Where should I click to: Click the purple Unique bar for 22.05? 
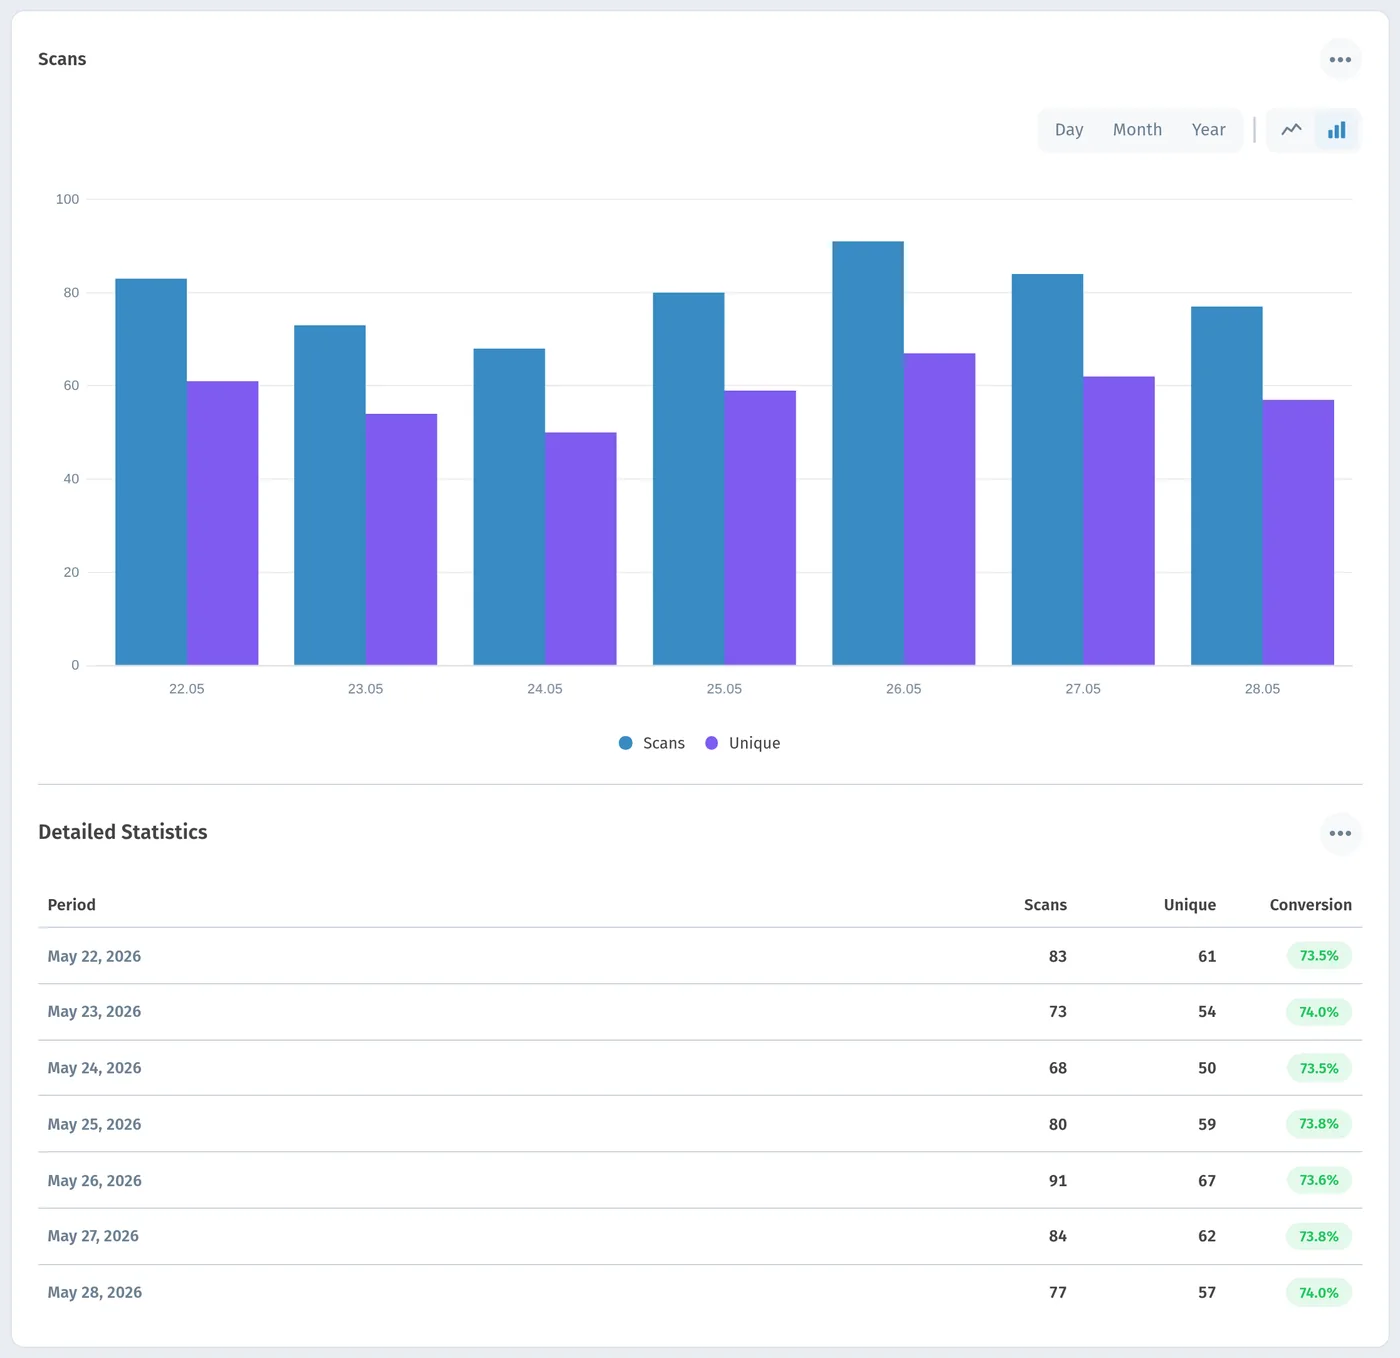point(223,523)
